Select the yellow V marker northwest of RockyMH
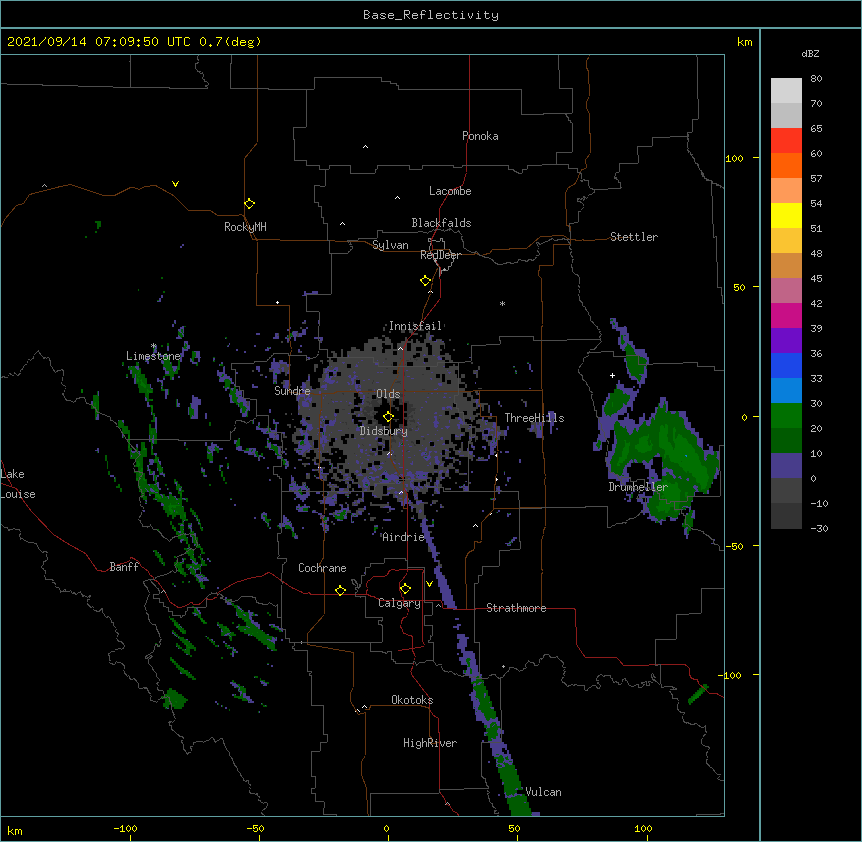Screen dimensions: 862x842 point(175,184)
